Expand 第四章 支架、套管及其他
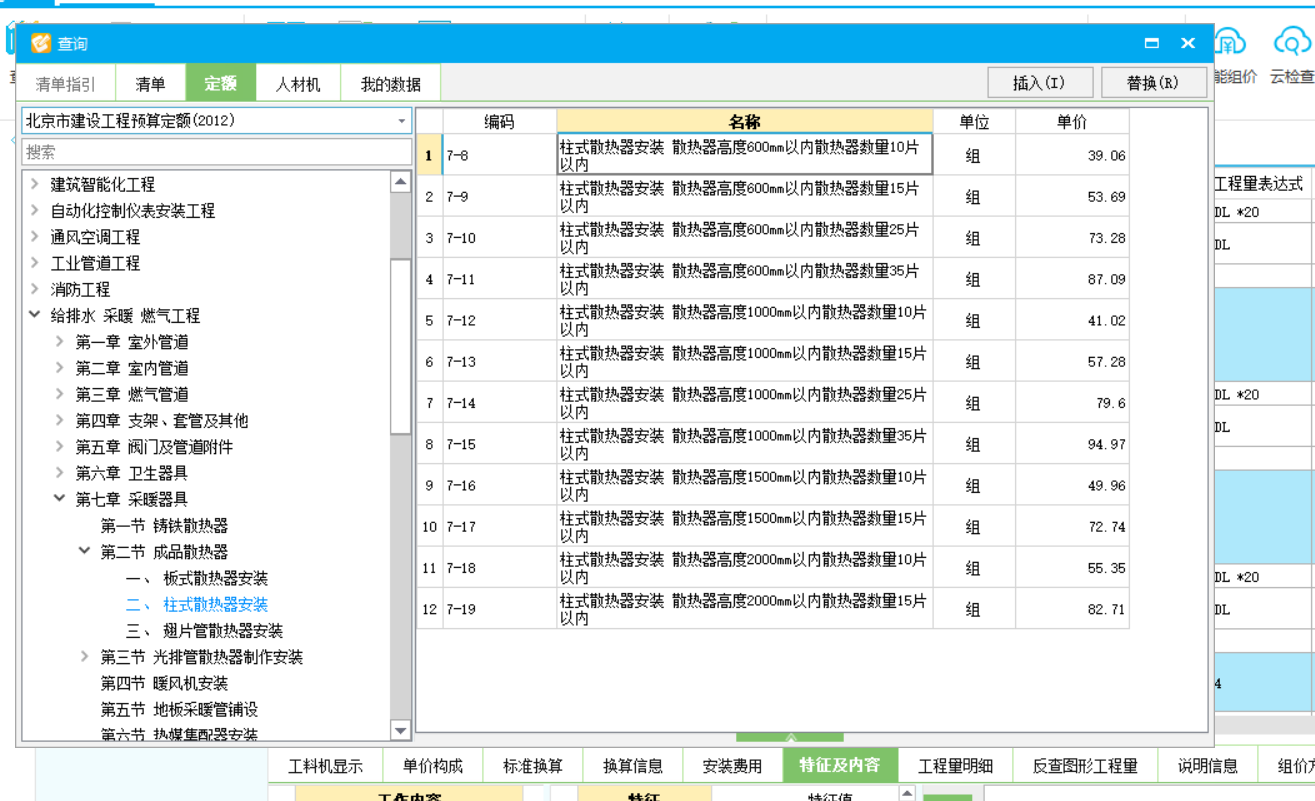The width and height of the screenshot is (1315, 801). click(60, 420)
